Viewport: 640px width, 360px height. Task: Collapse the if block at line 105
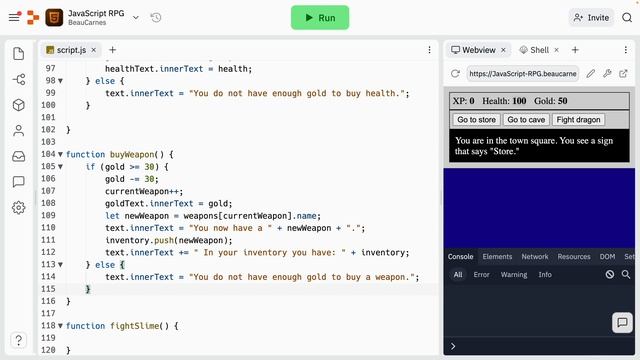tap(60, 167)
